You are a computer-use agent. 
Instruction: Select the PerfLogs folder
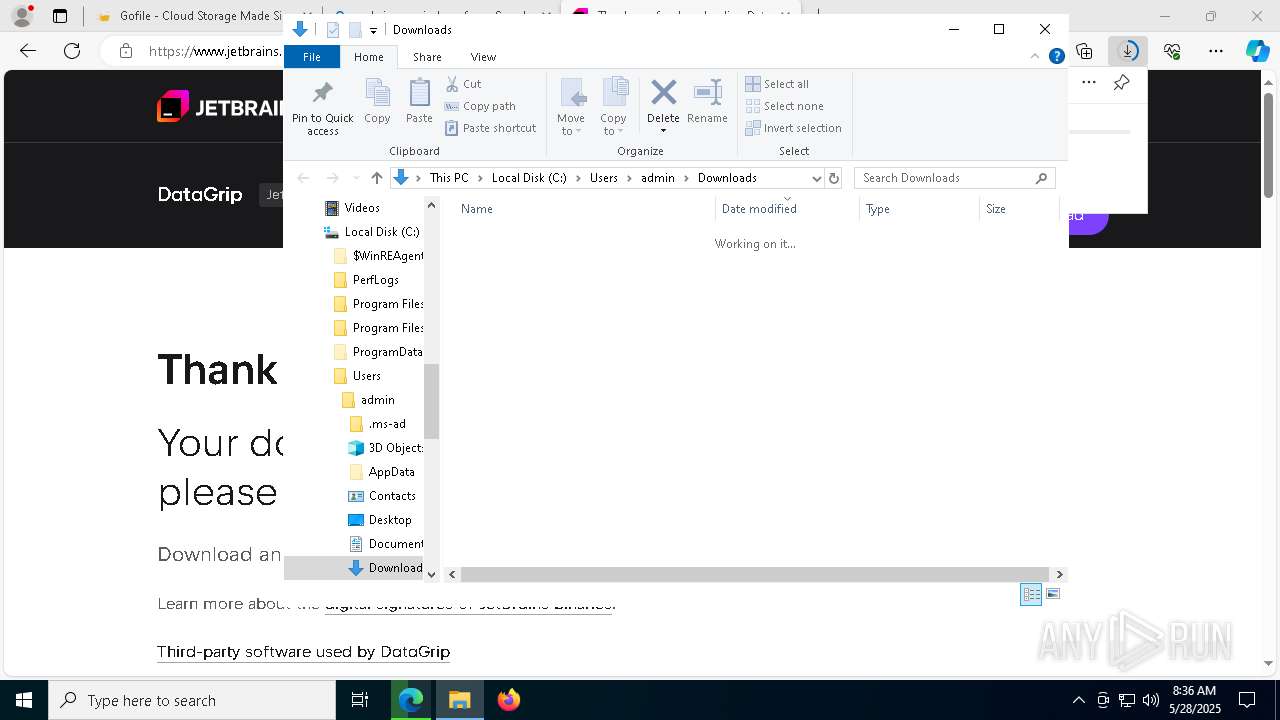[376, 280]
